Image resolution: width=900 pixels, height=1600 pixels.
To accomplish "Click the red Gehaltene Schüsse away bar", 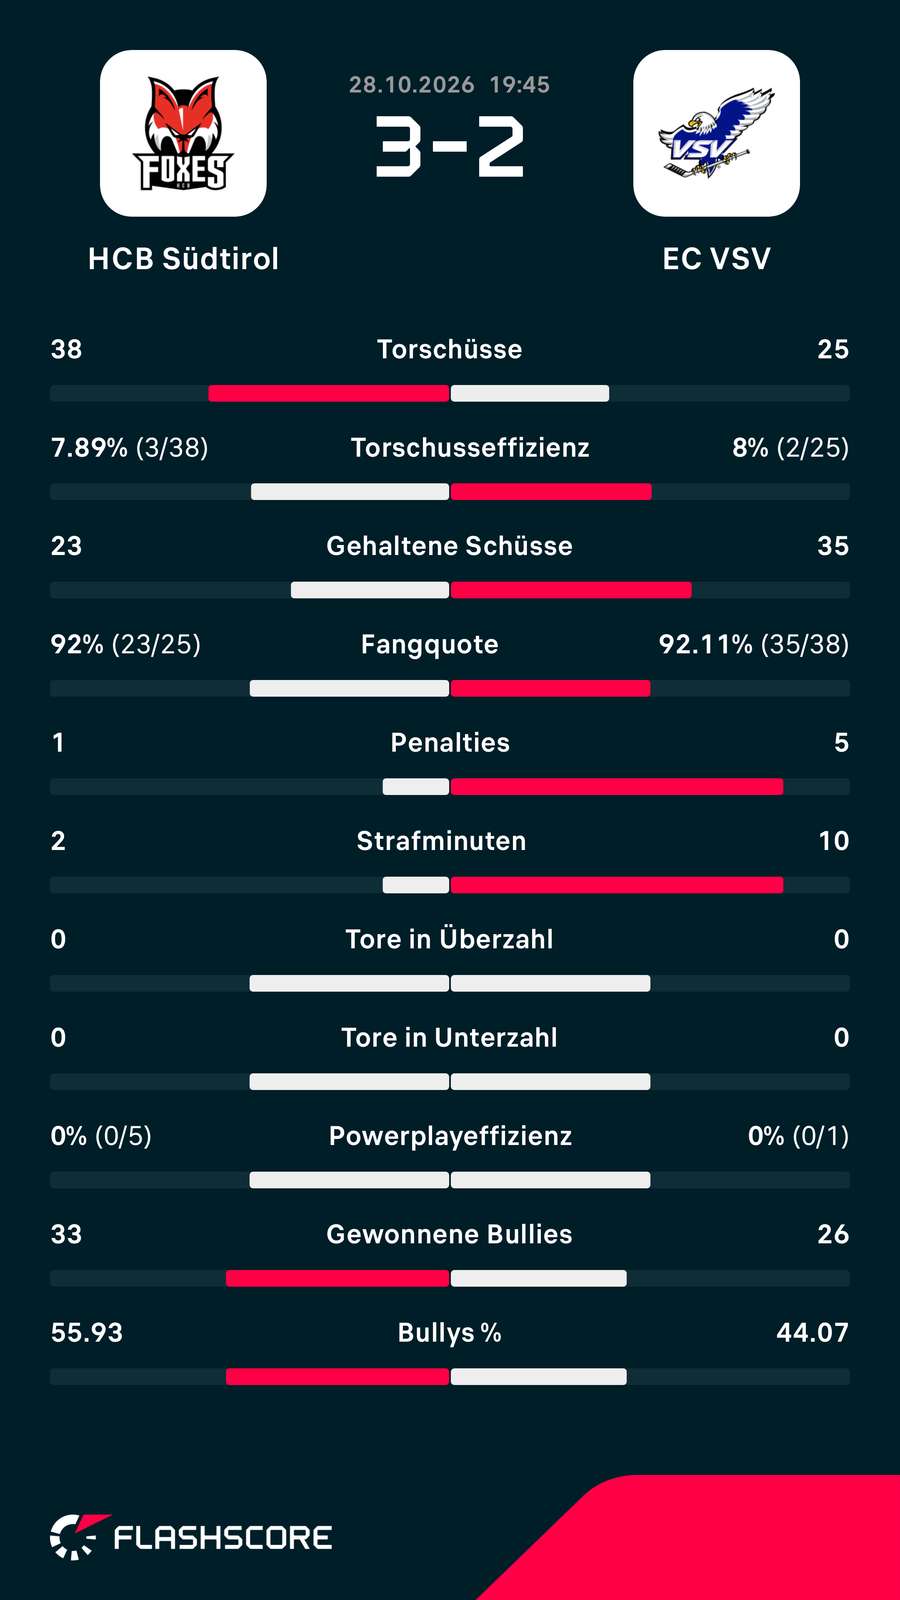I will coord(571,590).
